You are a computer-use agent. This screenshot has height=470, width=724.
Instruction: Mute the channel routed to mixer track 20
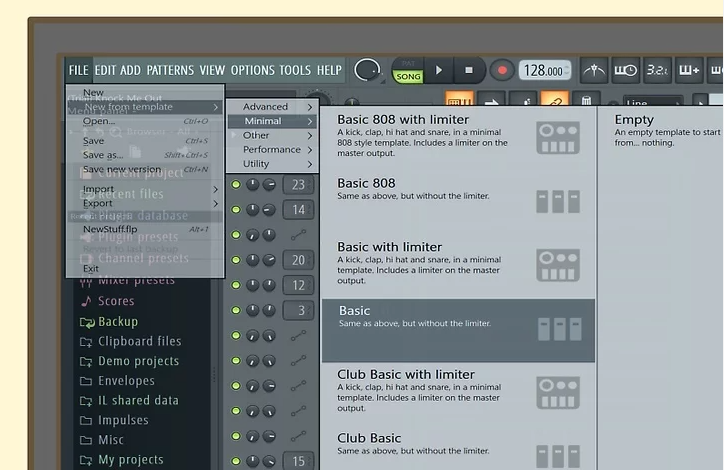tap(236, 260)
